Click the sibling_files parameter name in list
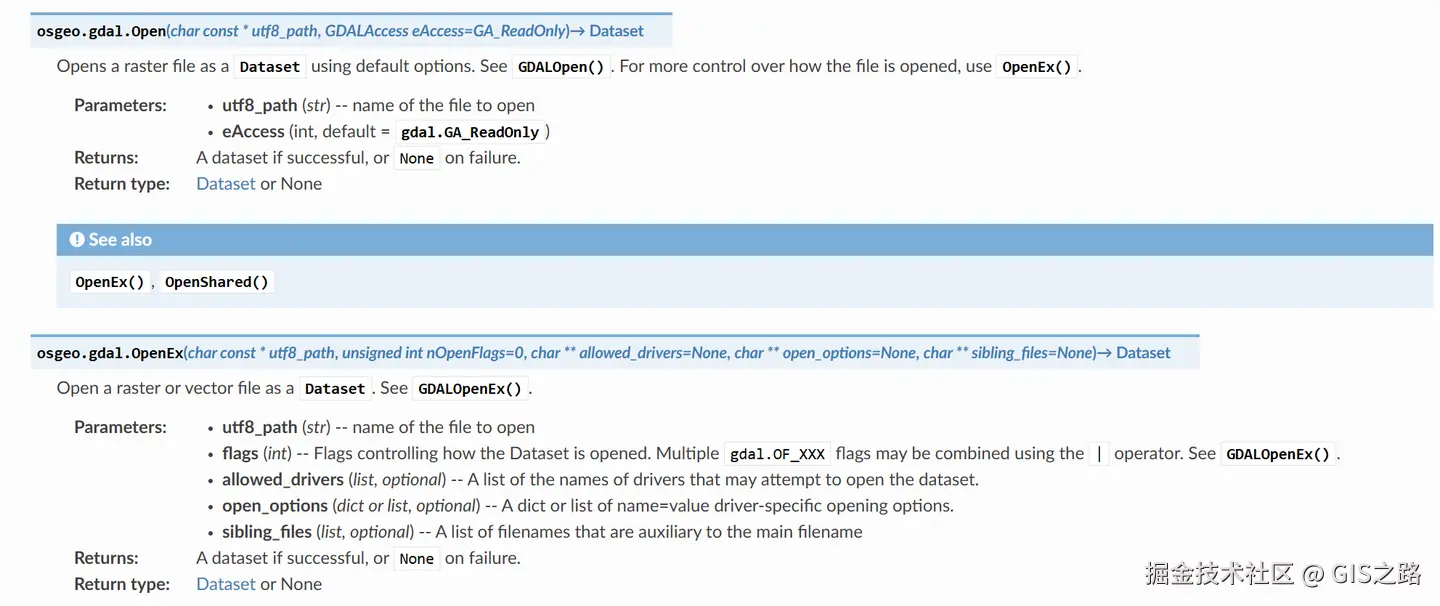 (267, 532)
